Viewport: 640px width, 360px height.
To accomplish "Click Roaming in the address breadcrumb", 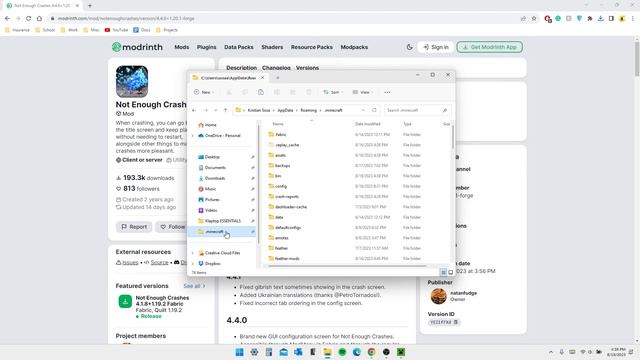I will click(x=308, y=110).
